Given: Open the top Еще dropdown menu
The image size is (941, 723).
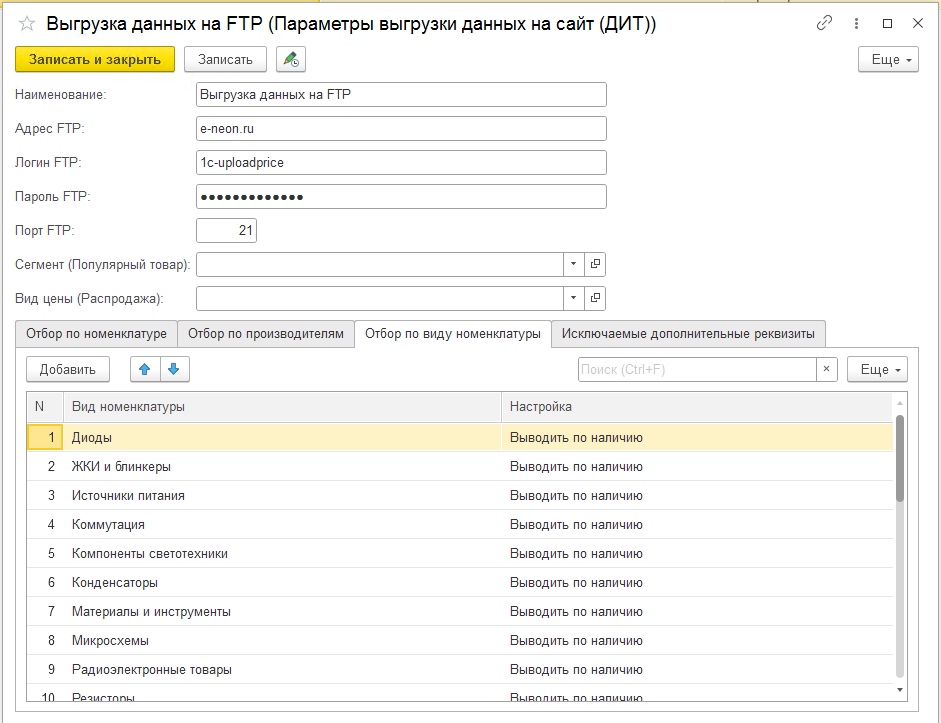Looking at the screenshot, I should tap(887, 60).
